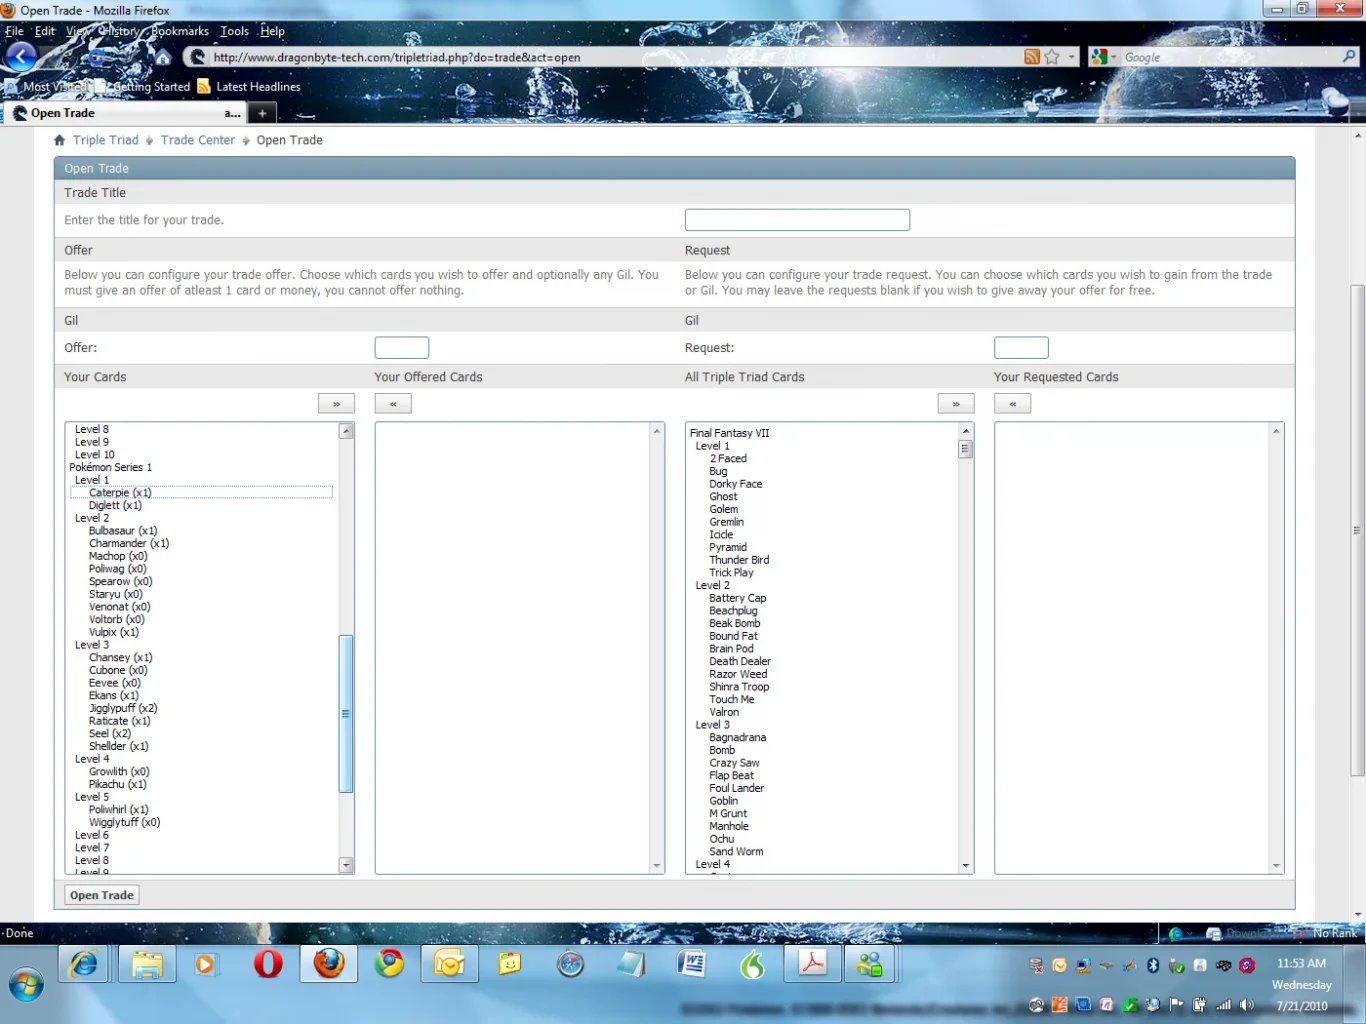Click « to remove from Your Offered Cards
Screen dimensions: 1366x1024
(393, 403)
